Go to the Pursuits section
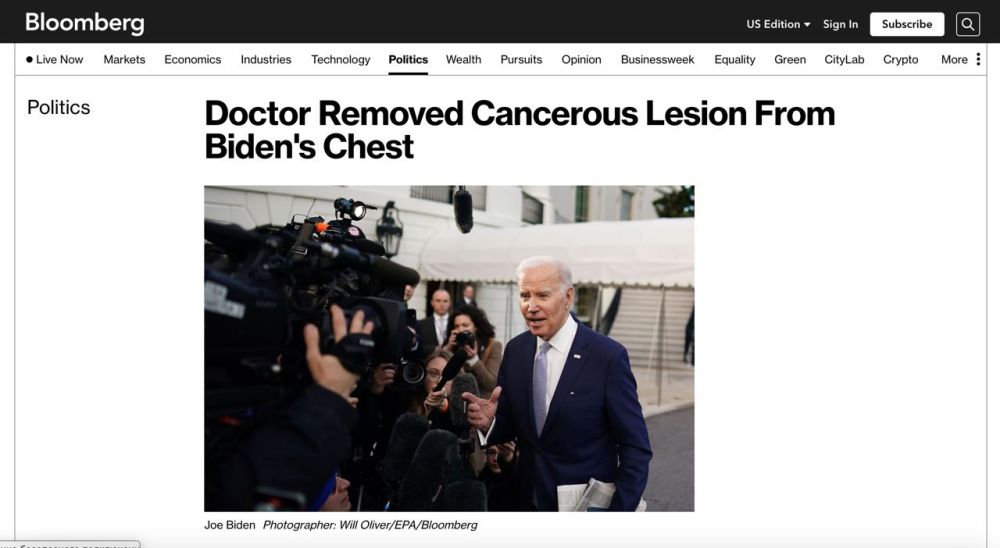 [x=521, y=59]
